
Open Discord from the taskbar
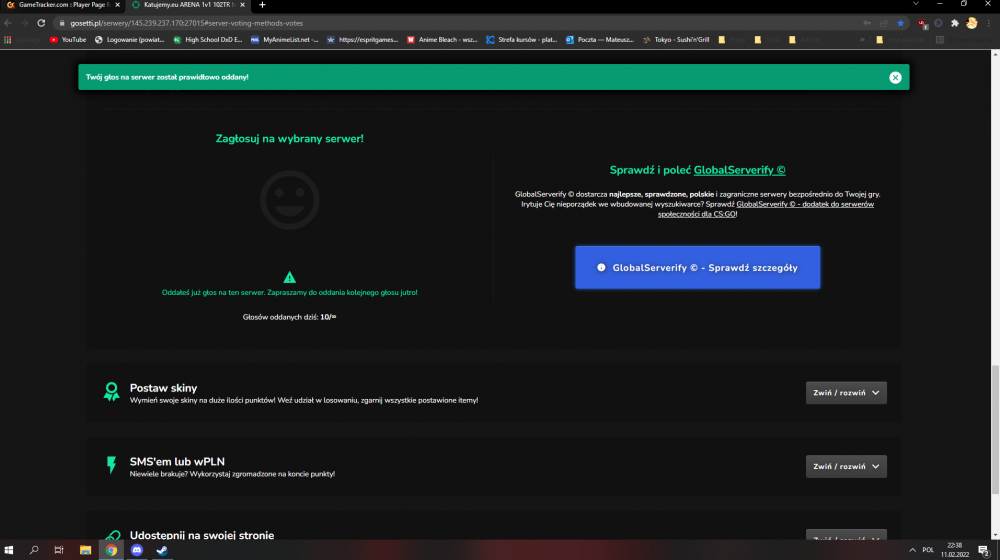(x=136, y=550)
